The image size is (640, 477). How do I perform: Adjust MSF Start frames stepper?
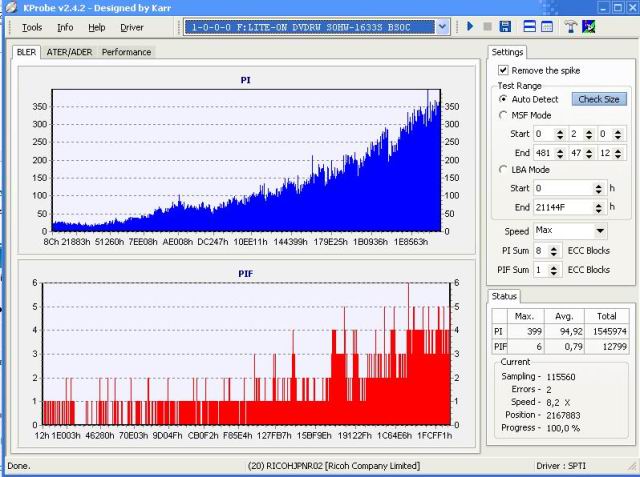[618, 134]
